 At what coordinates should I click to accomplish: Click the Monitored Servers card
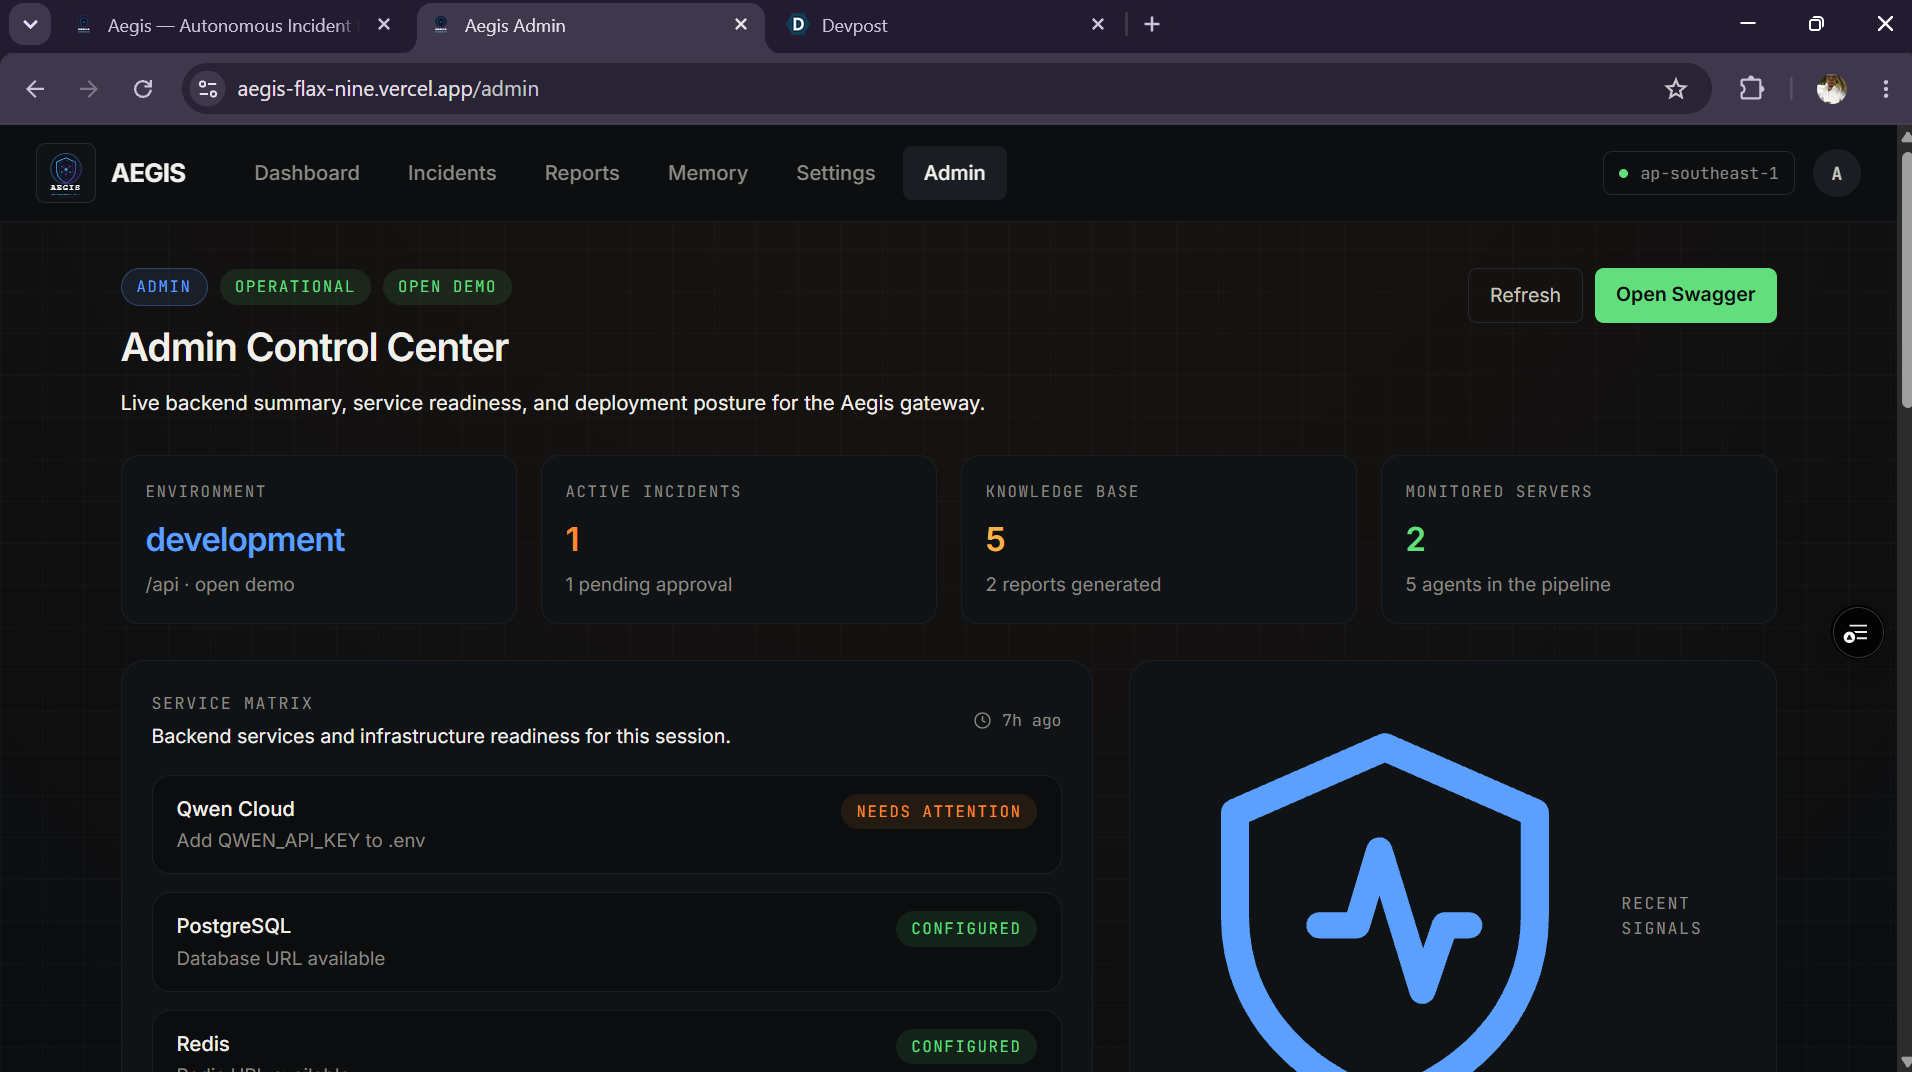point(1579,540)
